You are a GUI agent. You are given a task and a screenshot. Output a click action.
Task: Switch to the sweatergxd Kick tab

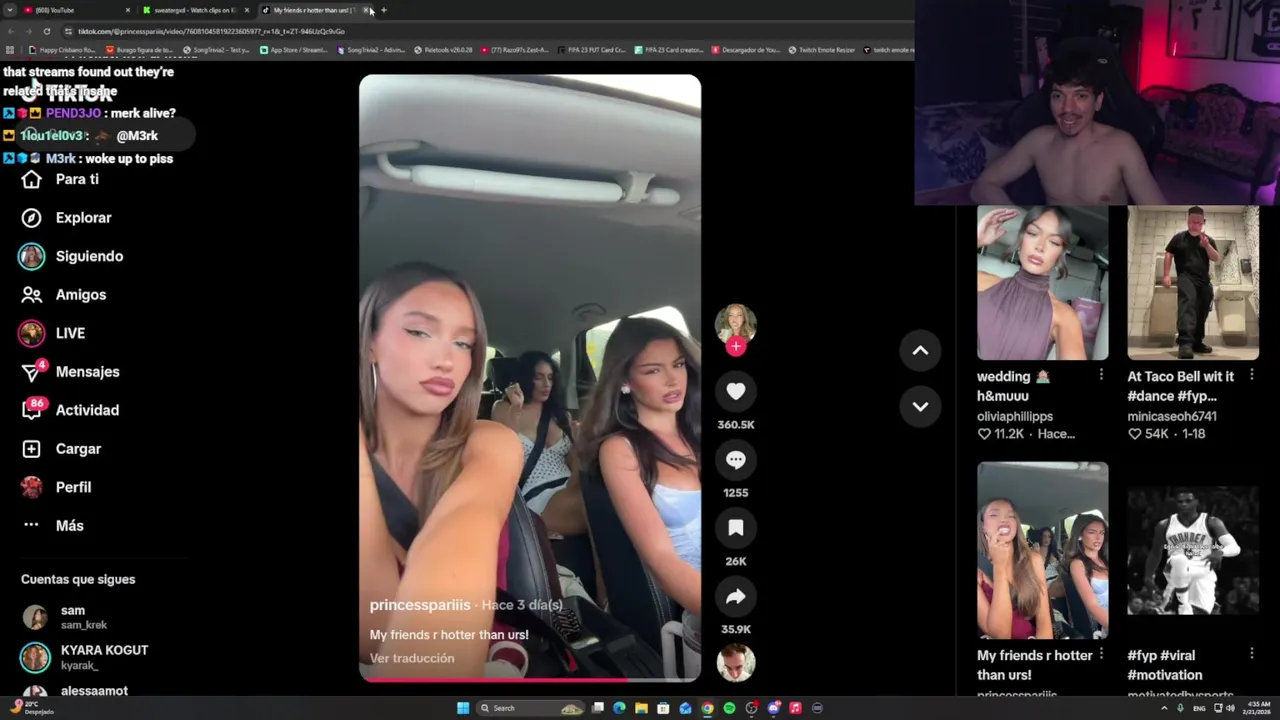pos(196,10)
